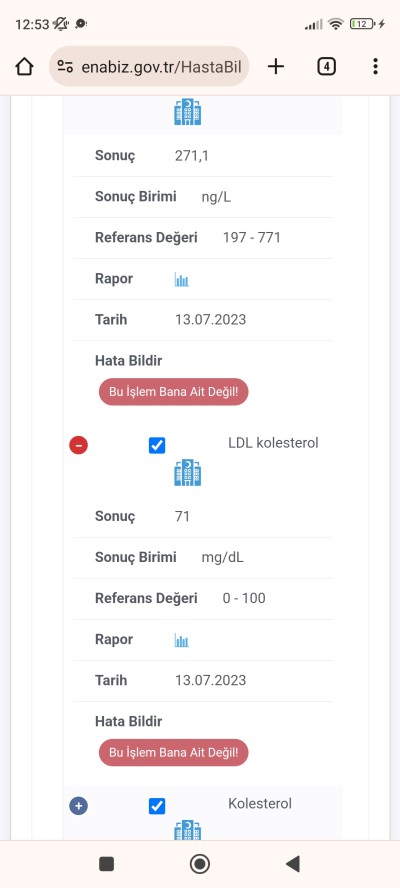Click 'Bu İşlem Bana Ait Değil!' below the 271,1 result

click(x=173, y=392)
